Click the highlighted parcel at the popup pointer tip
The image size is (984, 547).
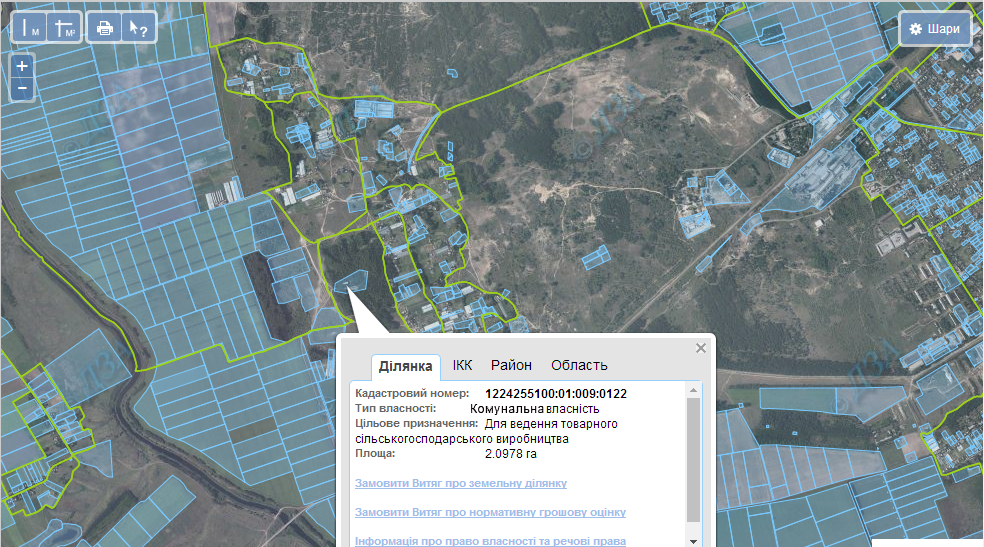coord(350,284)
